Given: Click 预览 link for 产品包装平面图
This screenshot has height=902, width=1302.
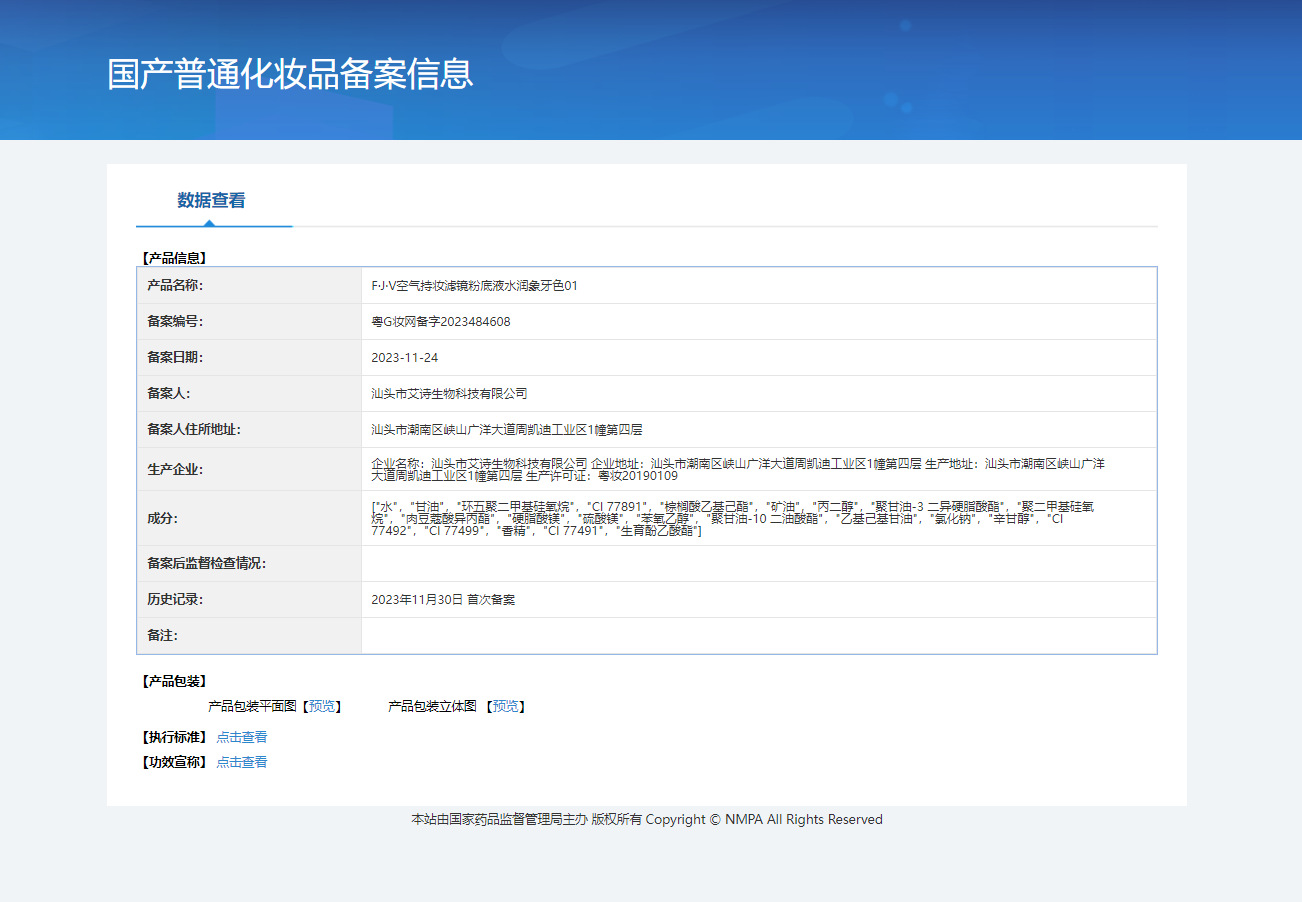Looking at the screenshot, I should pos(322,706).
